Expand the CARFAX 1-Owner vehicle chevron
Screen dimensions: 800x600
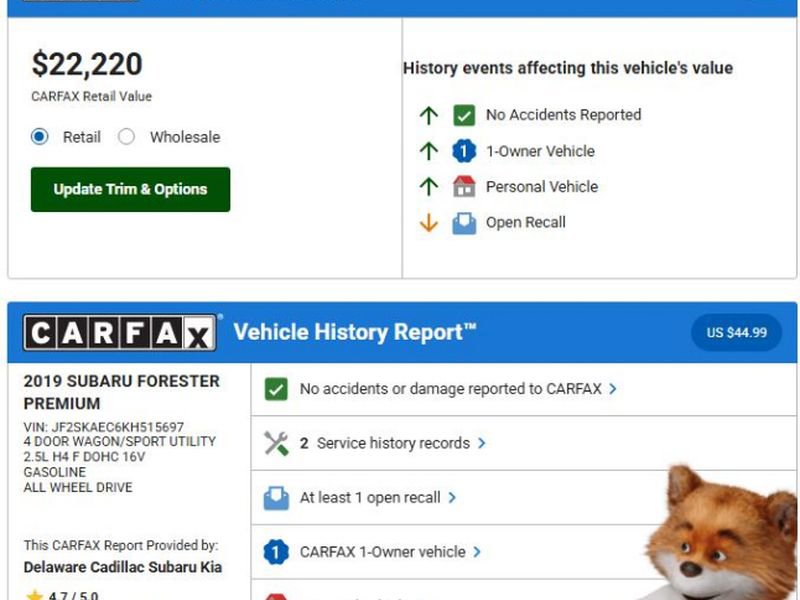477,551
